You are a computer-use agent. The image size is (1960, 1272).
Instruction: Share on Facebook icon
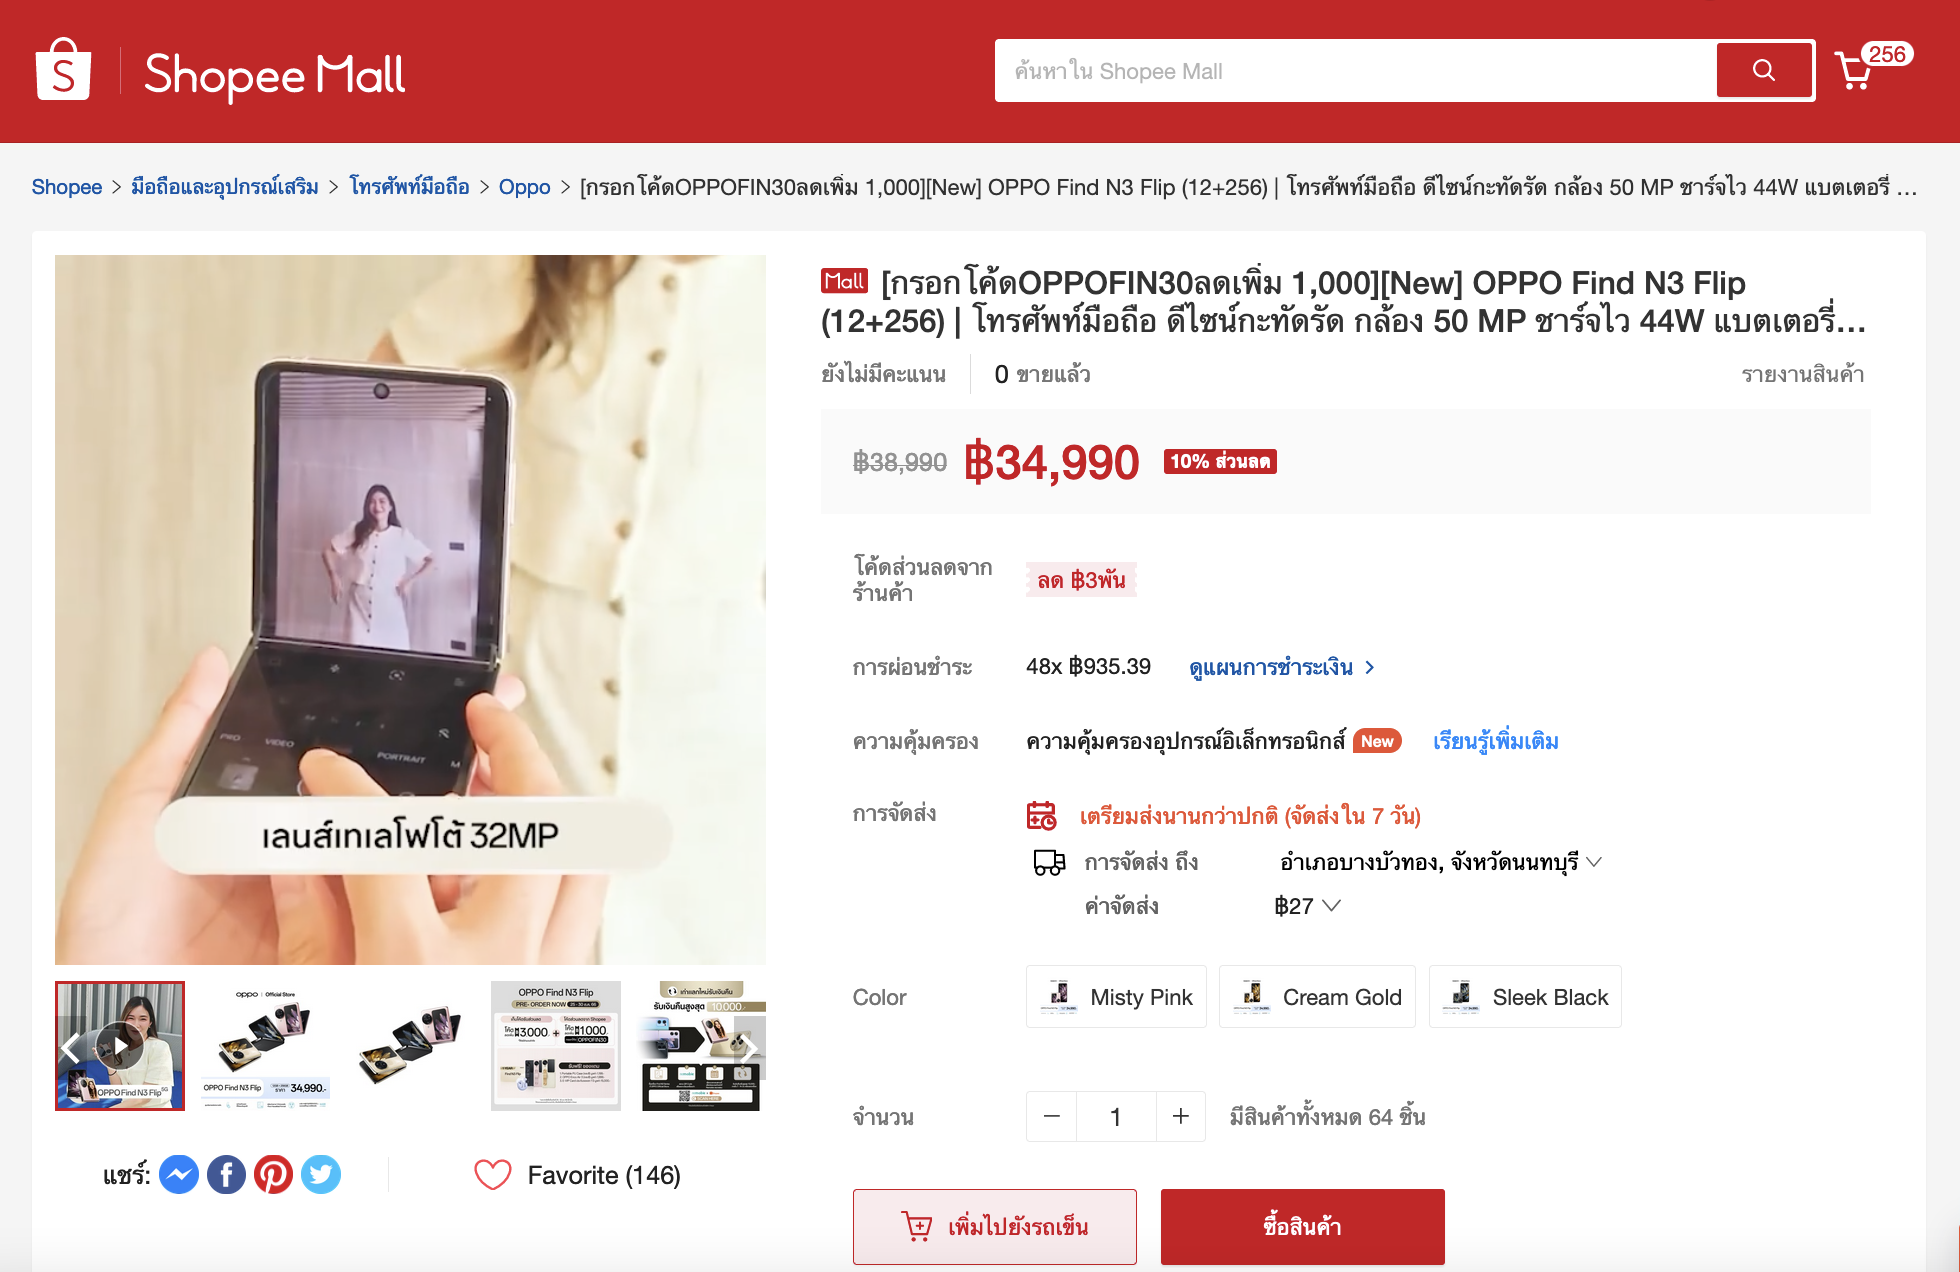pos(226,1175)
